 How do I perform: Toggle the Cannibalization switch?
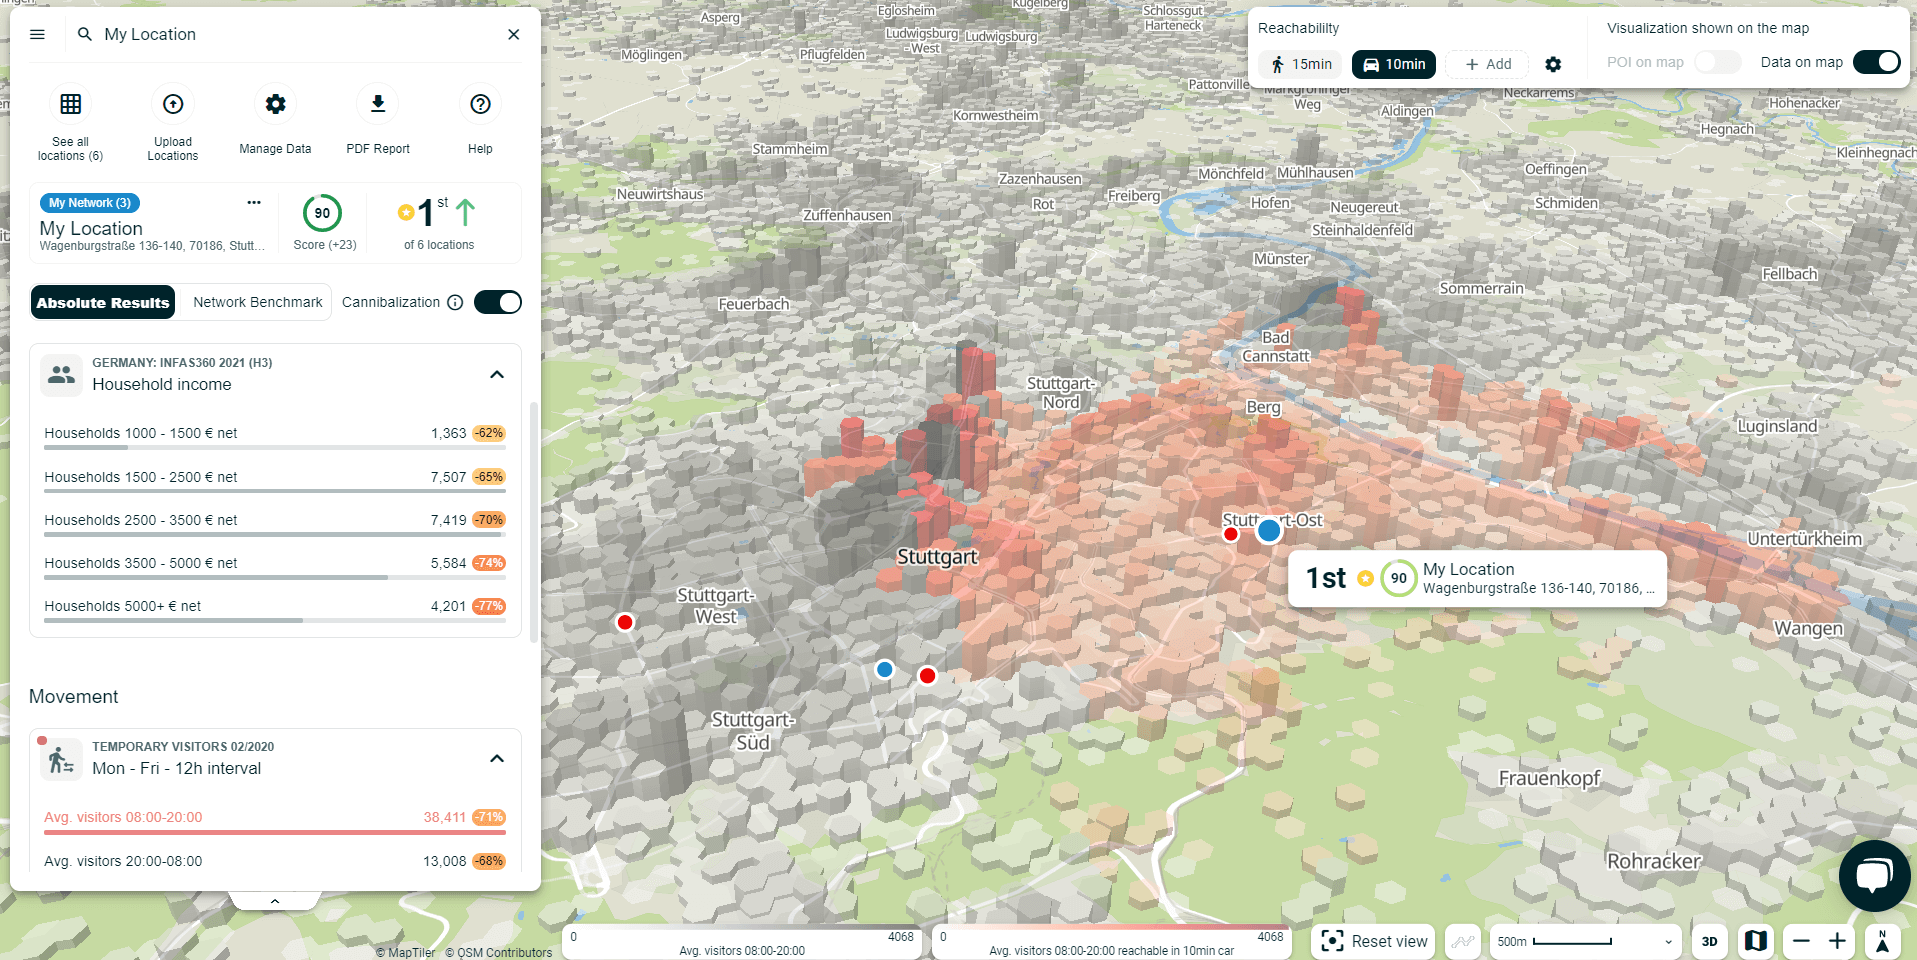tap(498, 302)
